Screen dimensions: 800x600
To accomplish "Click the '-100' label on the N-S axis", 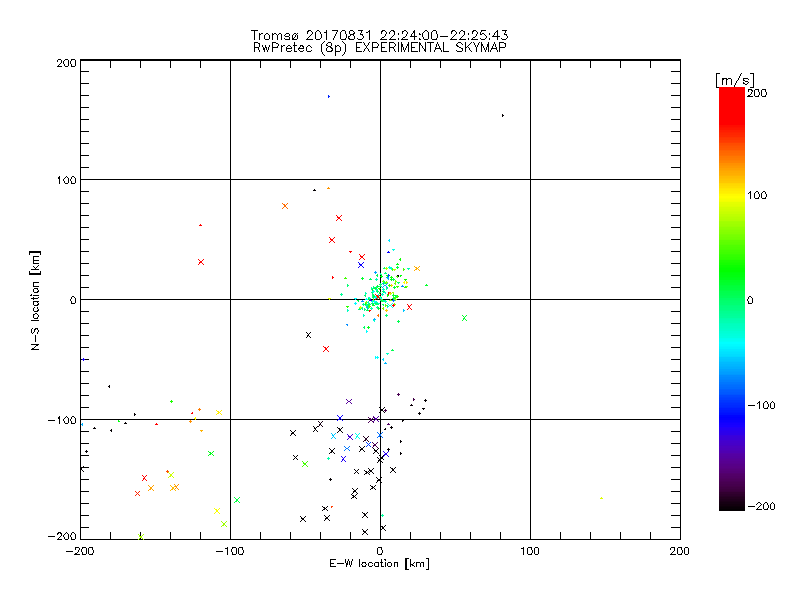I will 62,420.
